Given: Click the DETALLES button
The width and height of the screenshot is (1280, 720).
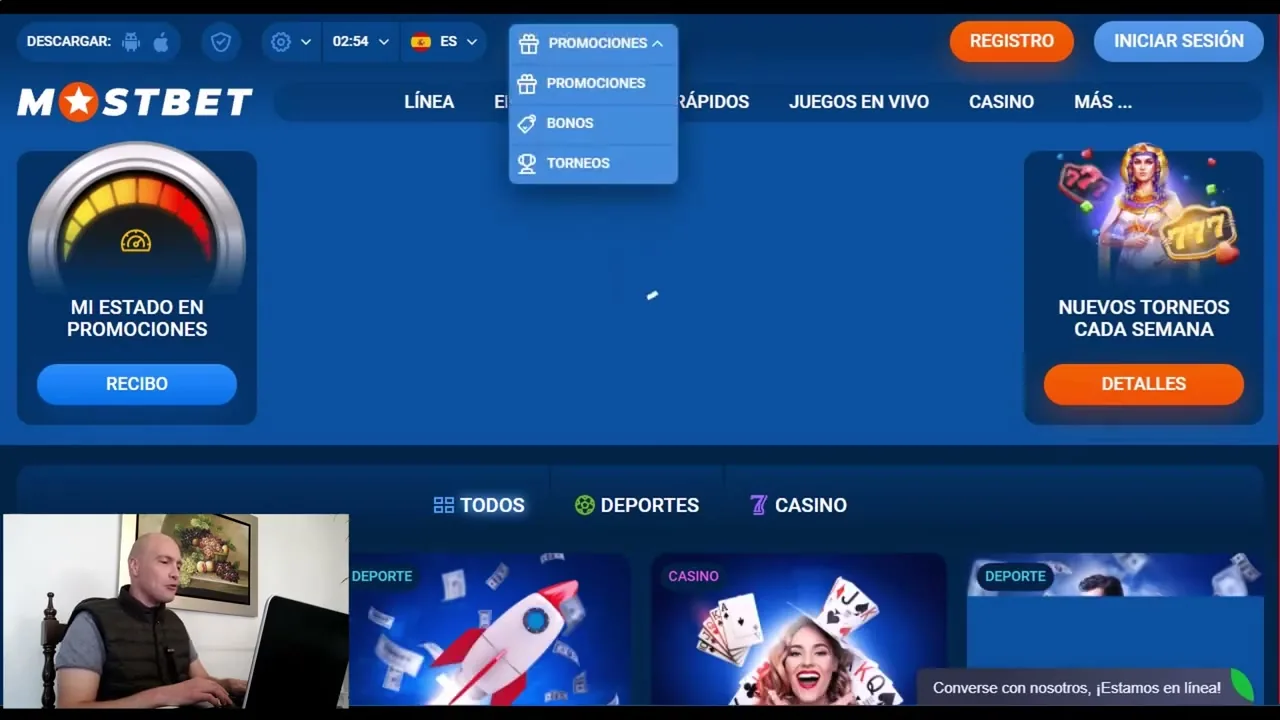Looking at the screenshot, I should click(1144, 384).
